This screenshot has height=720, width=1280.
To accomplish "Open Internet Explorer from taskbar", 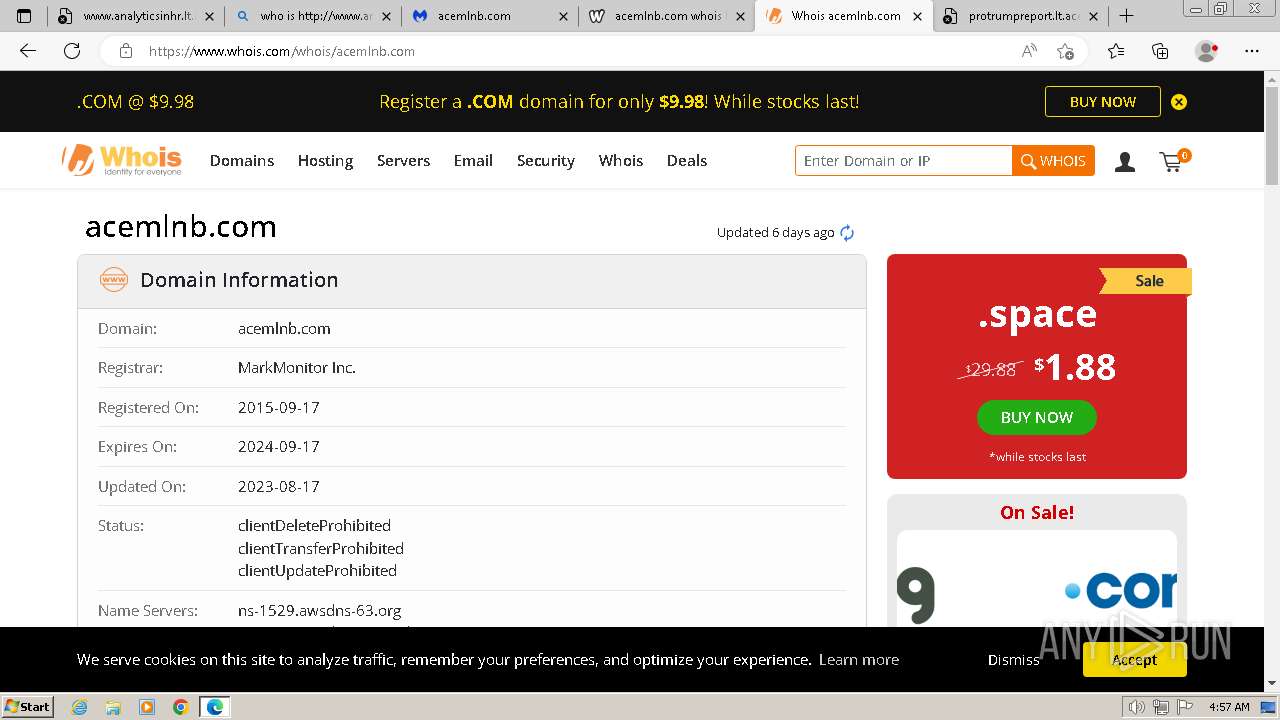I will 80,707.
